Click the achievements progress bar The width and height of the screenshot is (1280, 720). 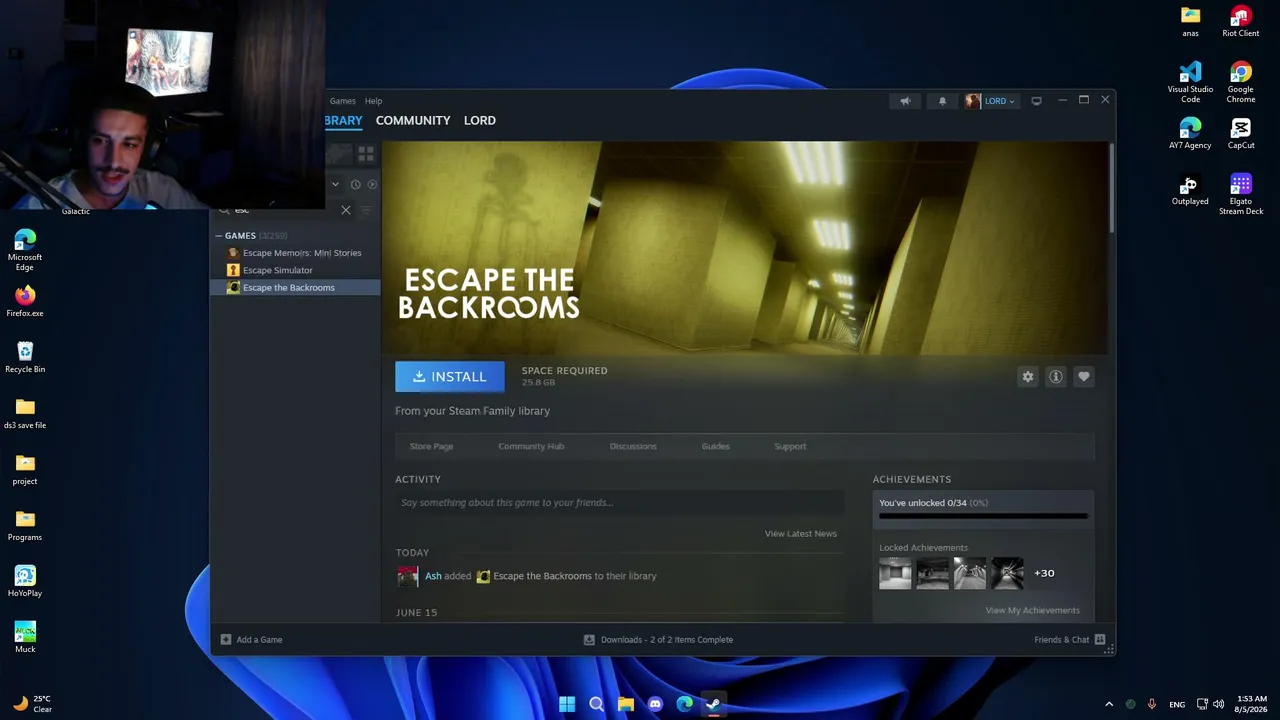(983, 516)
